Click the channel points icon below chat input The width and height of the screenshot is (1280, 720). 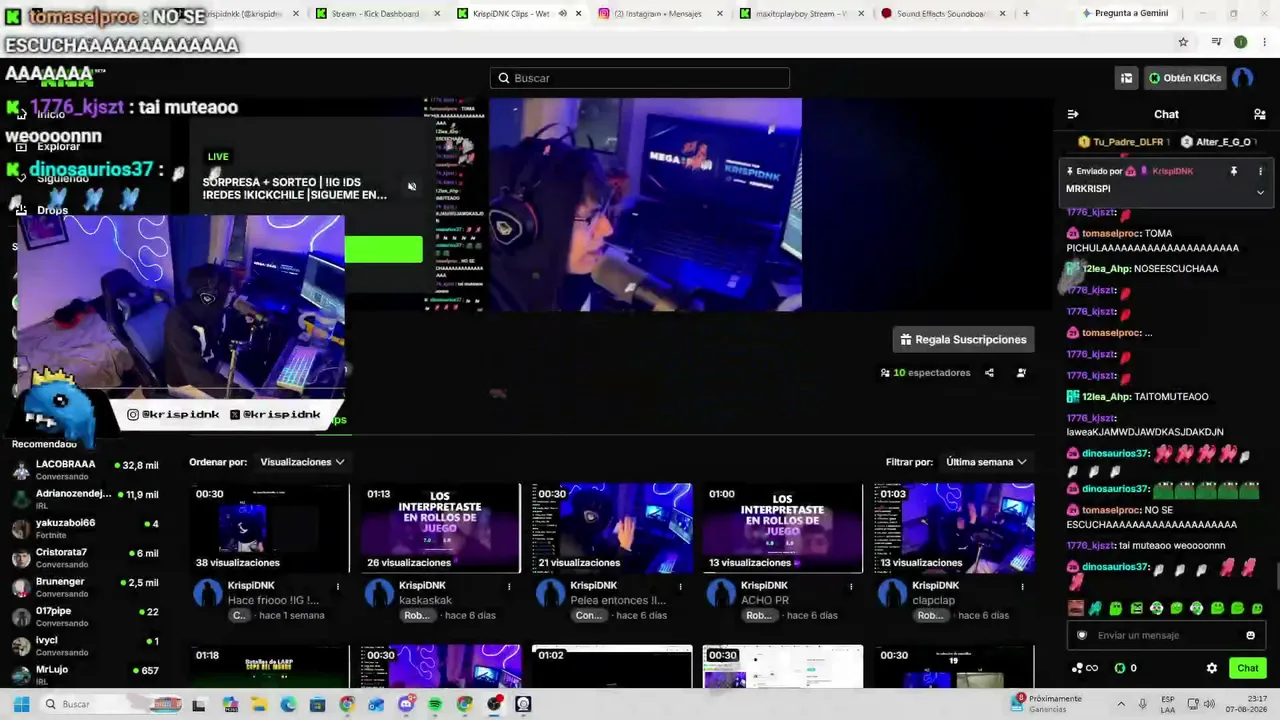coord(1085,668)
